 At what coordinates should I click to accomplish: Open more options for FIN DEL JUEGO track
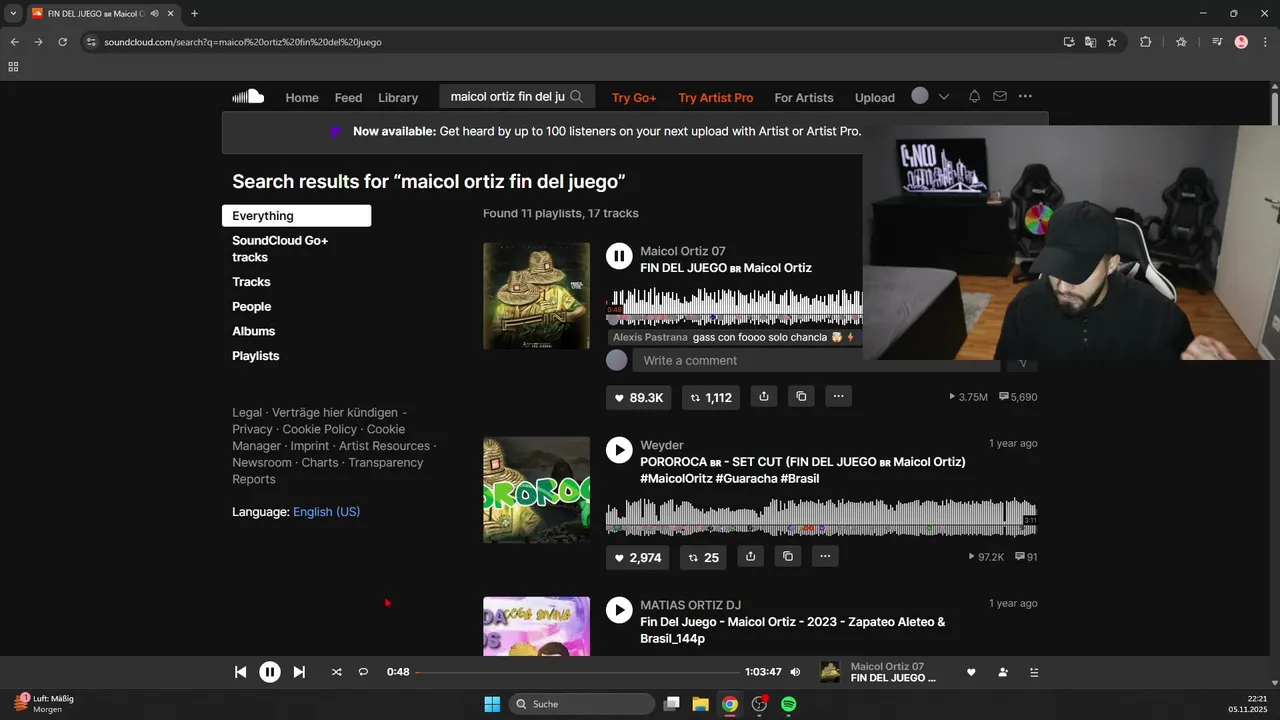(838, 397)
